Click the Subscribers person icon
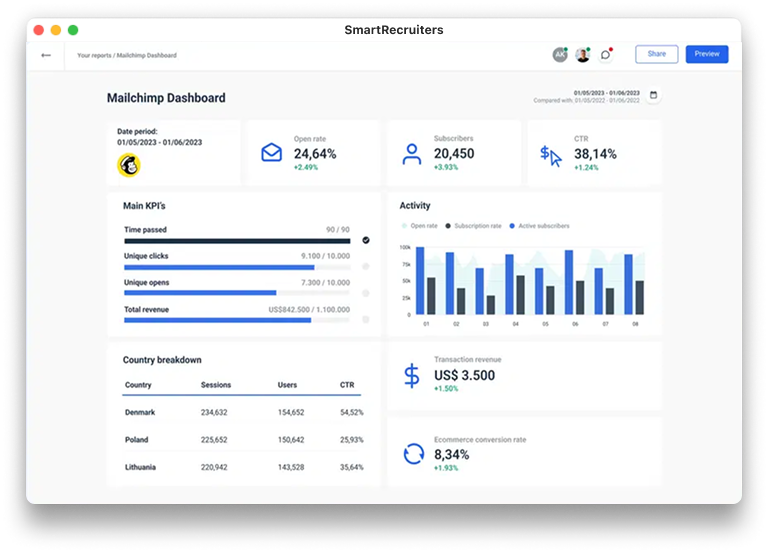This screenshot has height=552, width=768. pos(411,154)
